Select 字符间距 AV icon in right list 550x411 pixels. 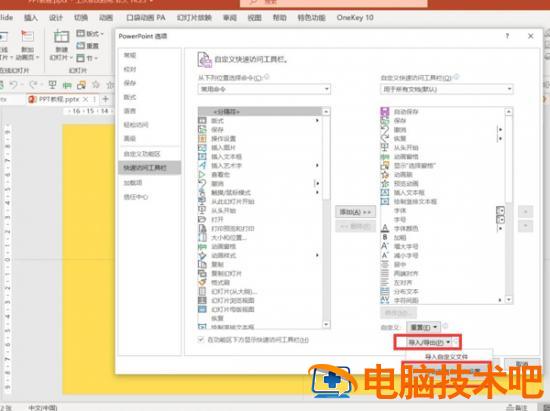click(385, 300)
